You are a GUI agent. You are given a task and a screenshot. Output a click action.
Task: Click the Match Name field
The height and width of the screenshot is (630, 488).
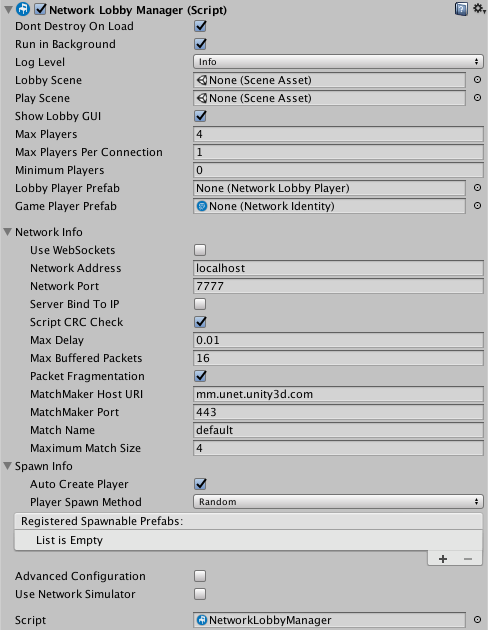[x=338, y=430]
